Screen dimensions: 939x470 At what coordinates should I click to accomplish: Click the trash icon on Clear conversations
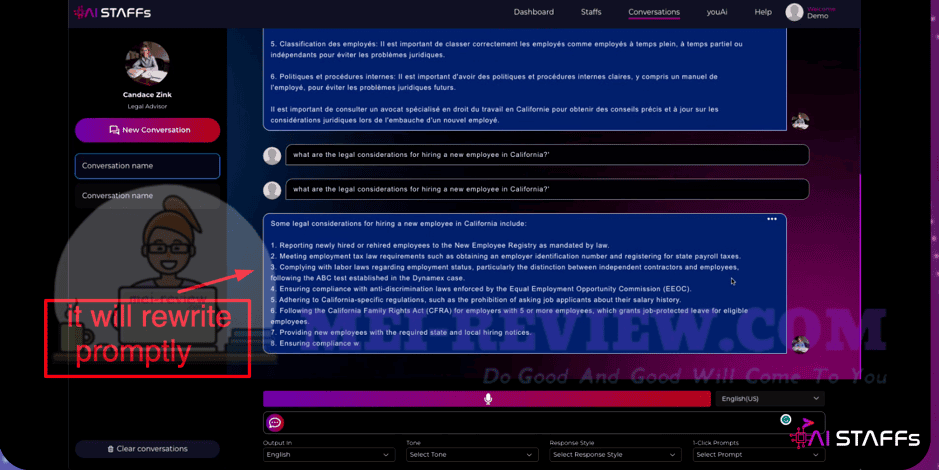click(110, 449)
